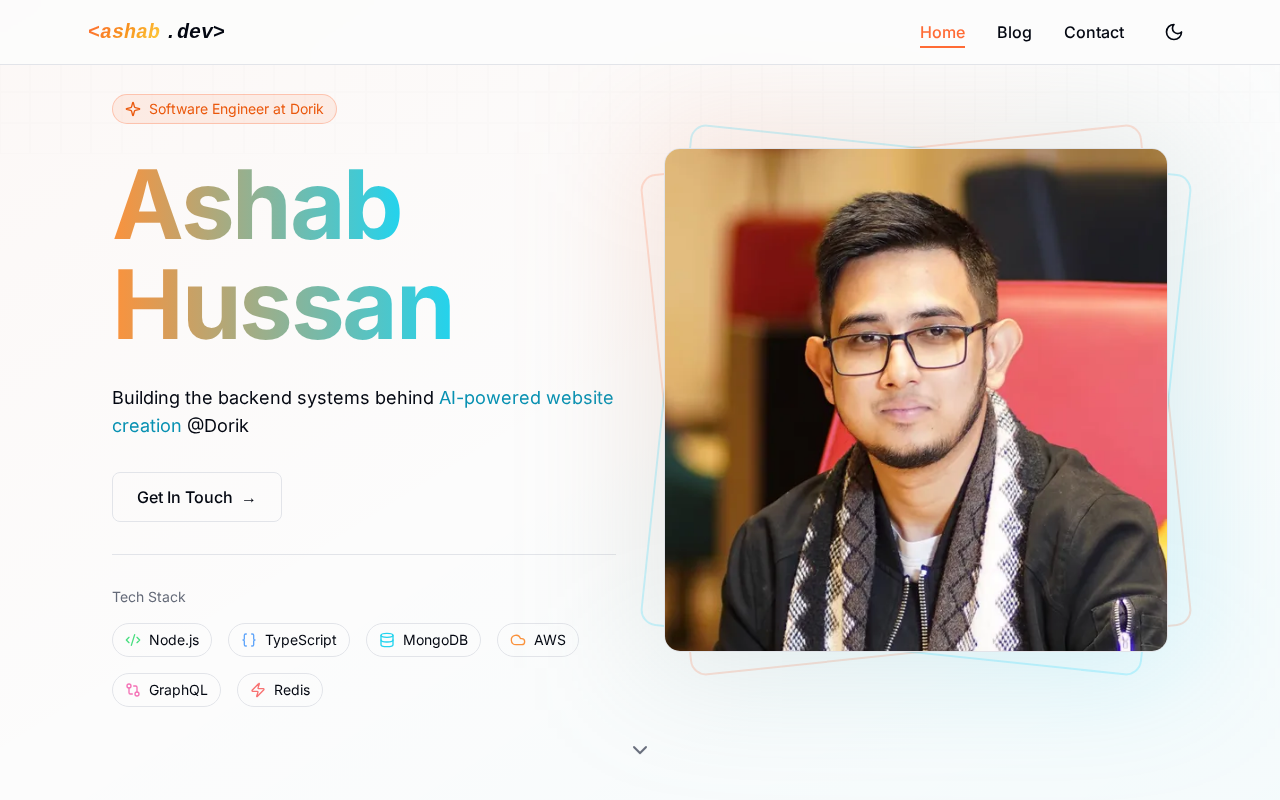This screenshot has width=1280, height=800.
Task: Click the AWS cloud icon
Action: [518, 640]
